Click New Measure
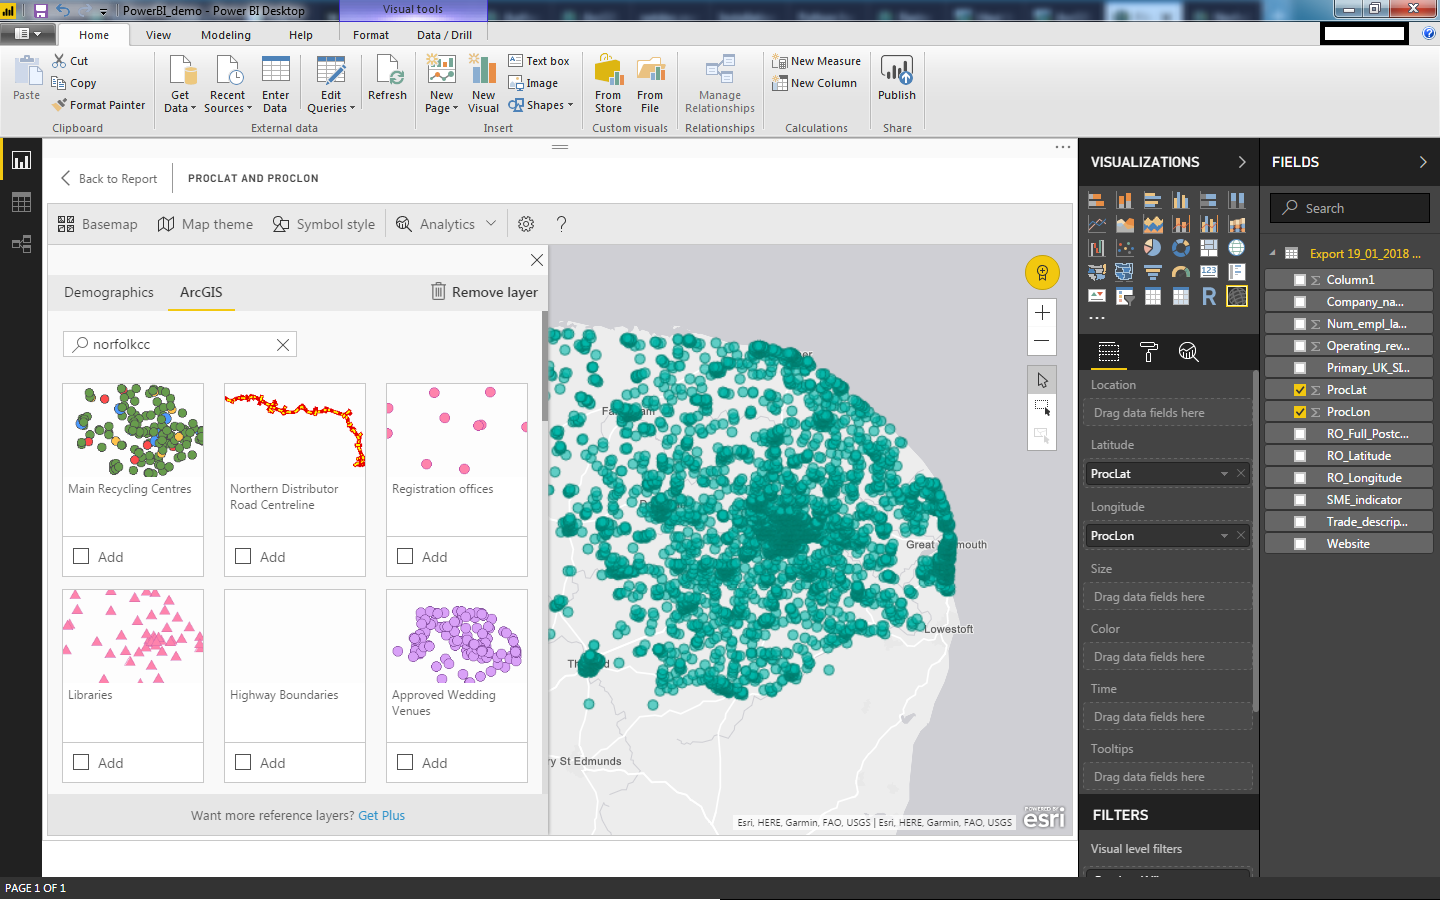The image size is (1440, 900). pyautogui.click(x=816, y=61)
